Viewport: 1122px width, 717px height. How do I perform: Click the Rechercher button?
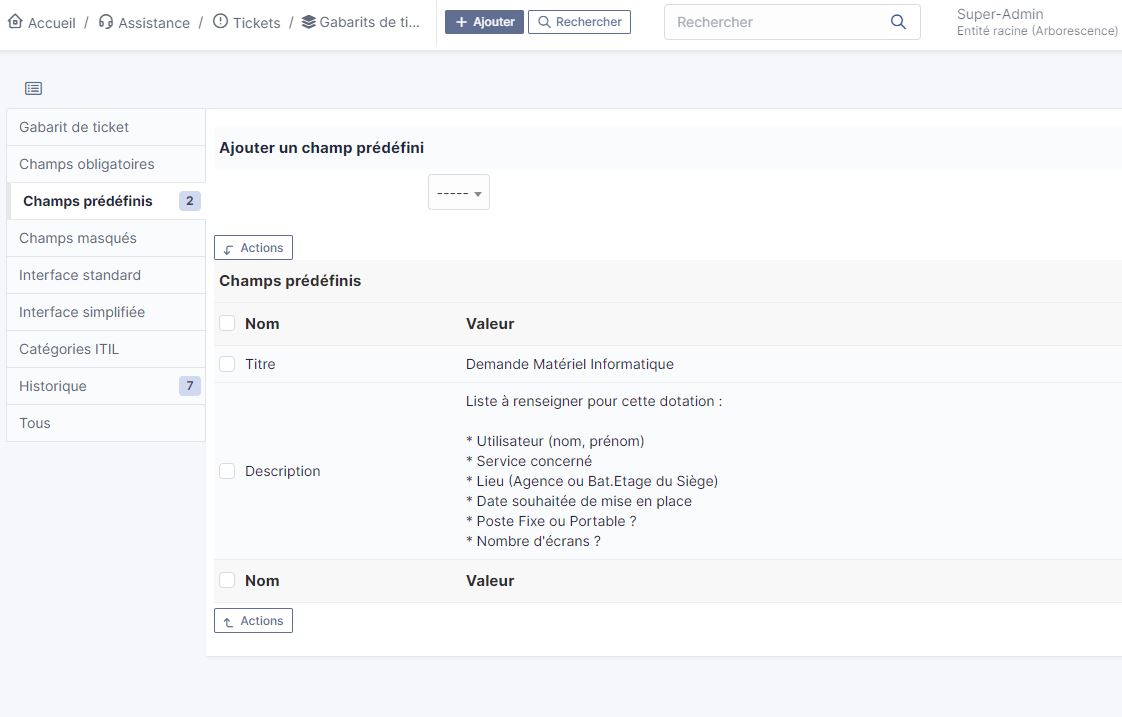tap(579, 21)
